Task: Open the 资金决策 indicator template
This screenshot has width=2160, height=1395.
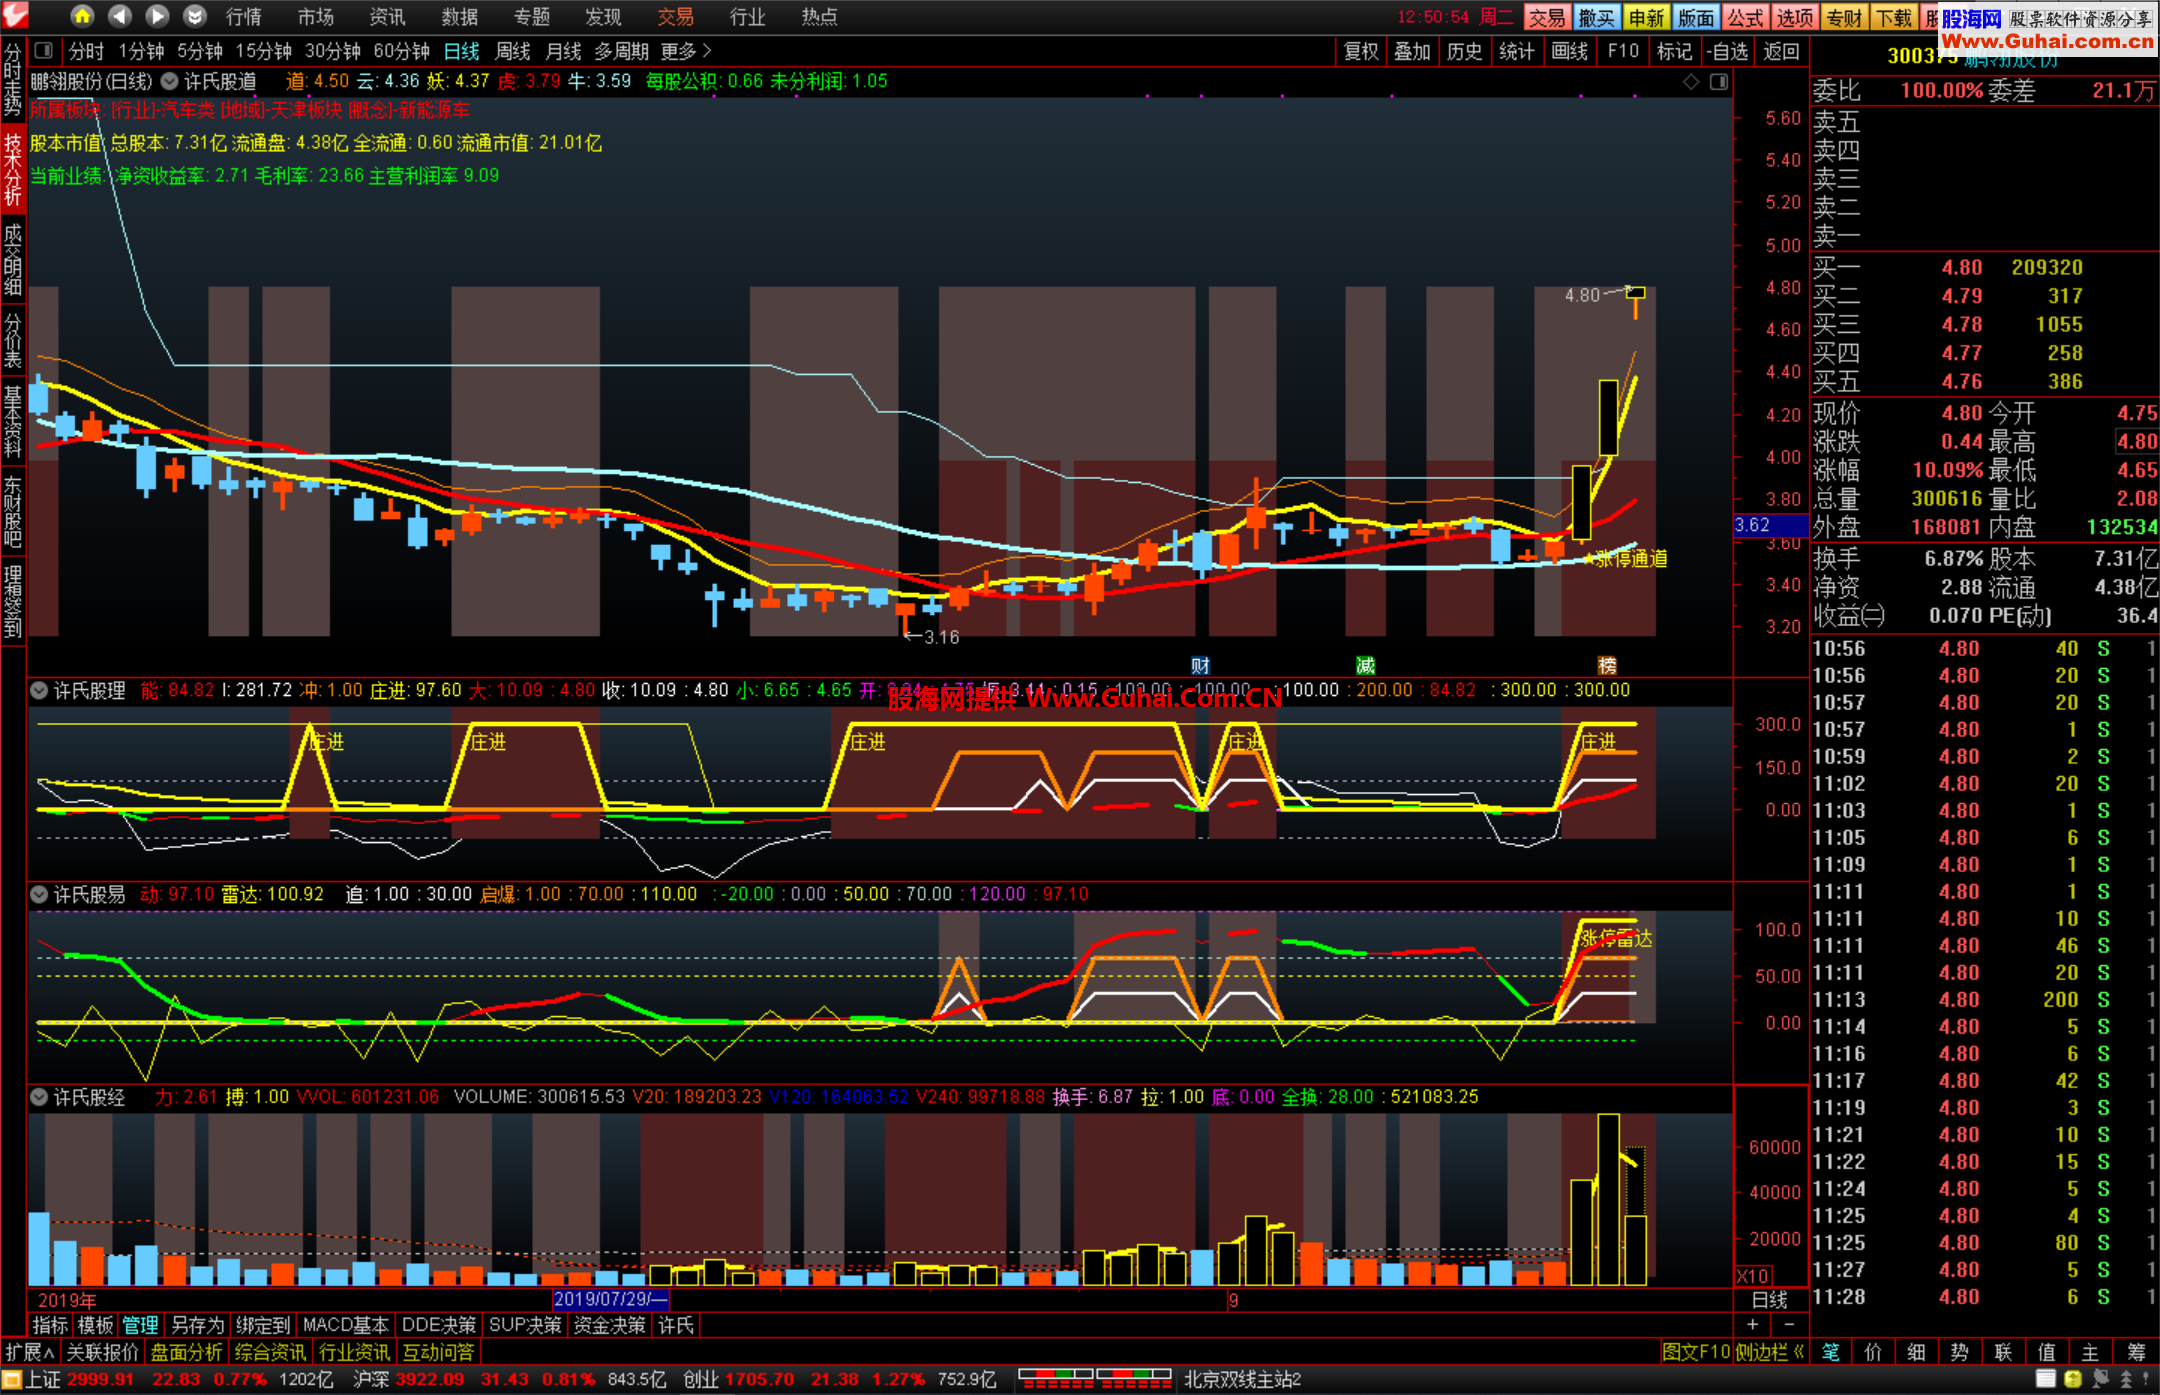Action: coord(610,1325)
